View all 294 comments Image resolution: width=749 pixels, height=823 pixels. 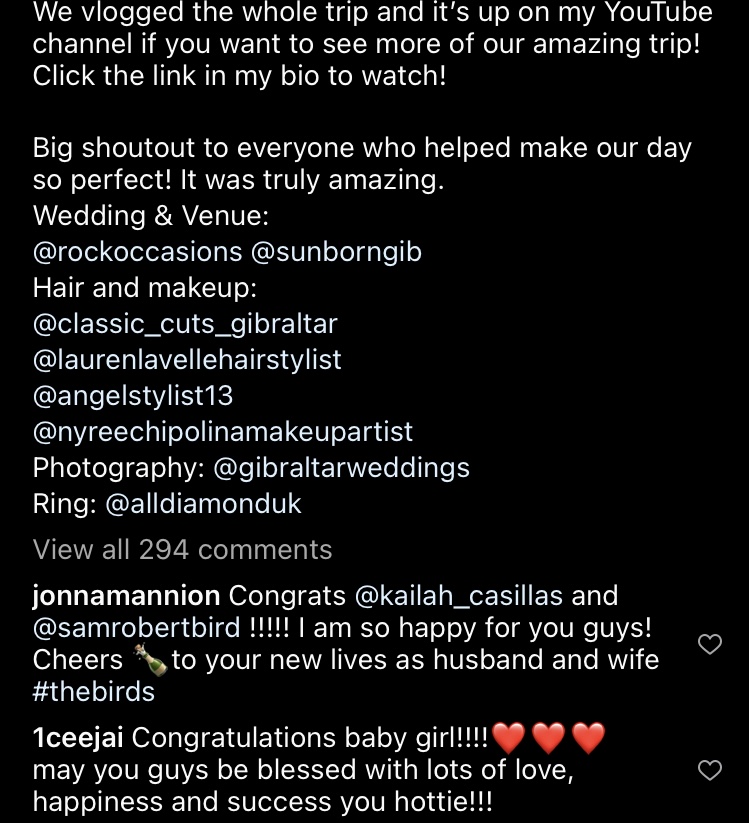point(182,550)
